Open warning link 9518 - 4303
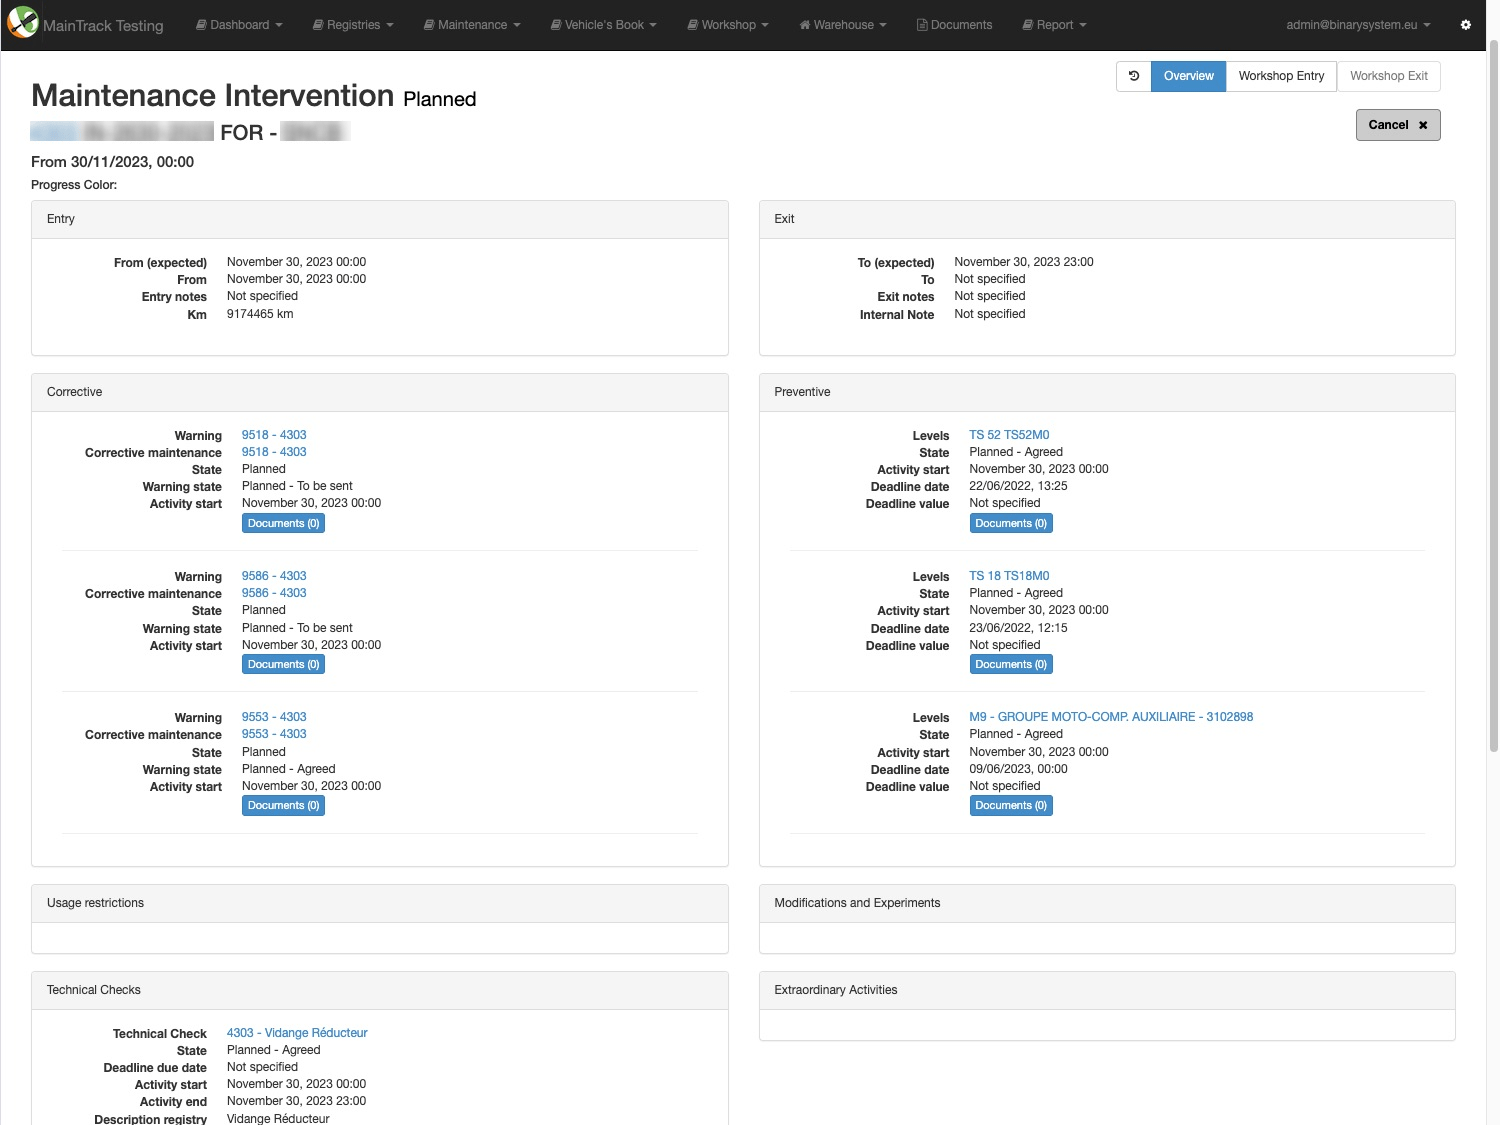Screen dimensions: 1500x1125 coord(274,435)
